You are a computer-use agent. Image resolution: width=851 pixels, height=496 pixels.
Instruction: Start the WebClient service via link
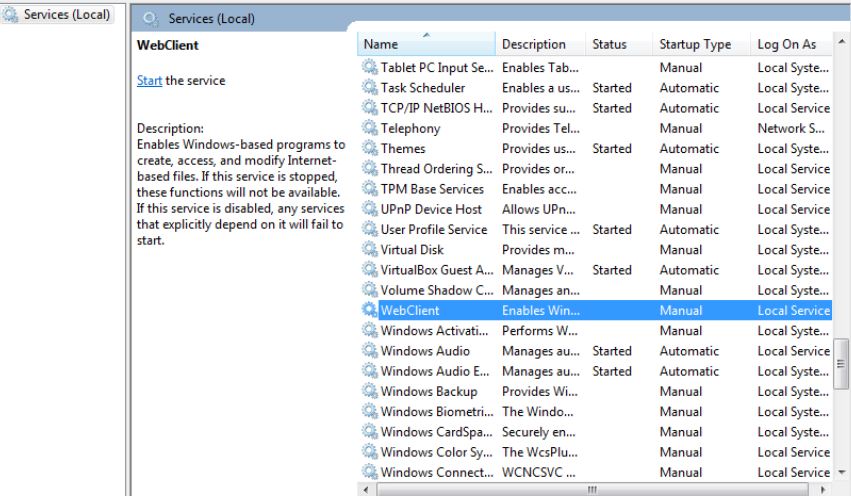pyautogui.click(x=149, y=81)
